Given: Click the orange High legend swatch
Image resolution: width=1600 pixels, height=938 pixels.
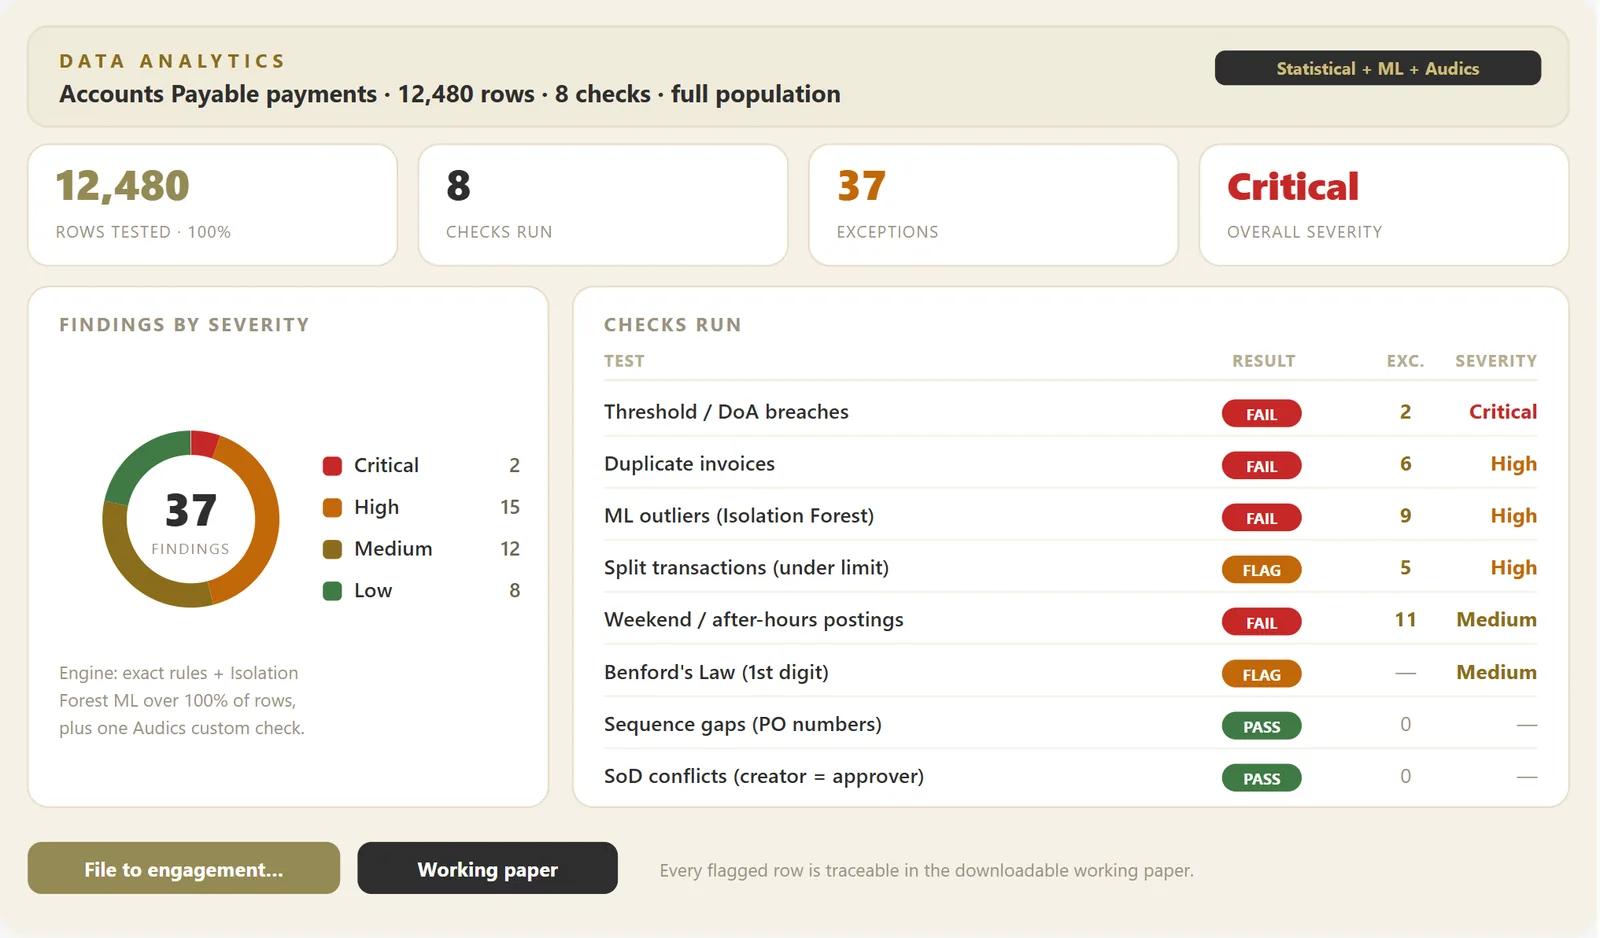Looking at the screenshot, I should click(x=333, y=508).
